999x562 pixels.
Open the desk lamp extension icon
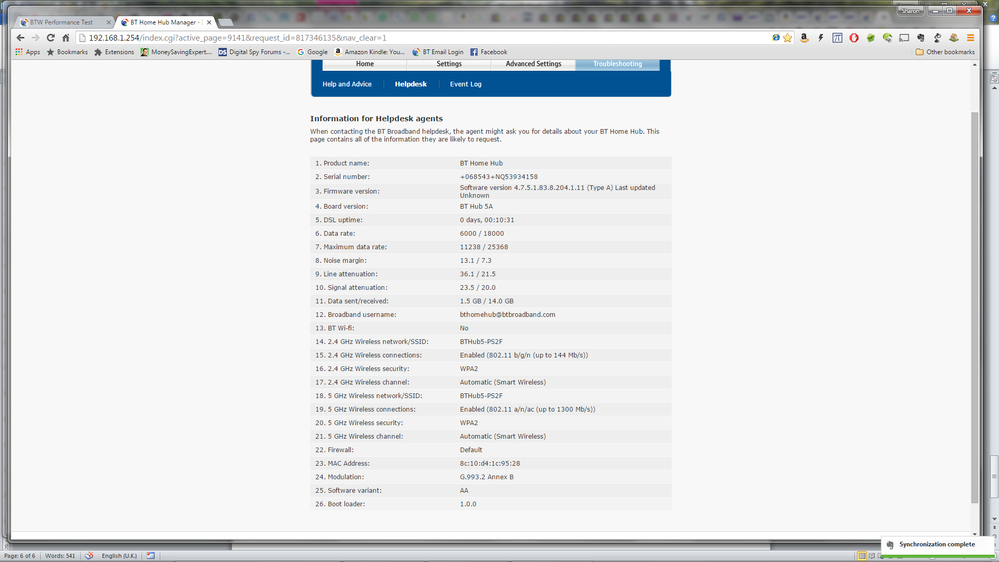pyautogui.click(x=937, y=38)
